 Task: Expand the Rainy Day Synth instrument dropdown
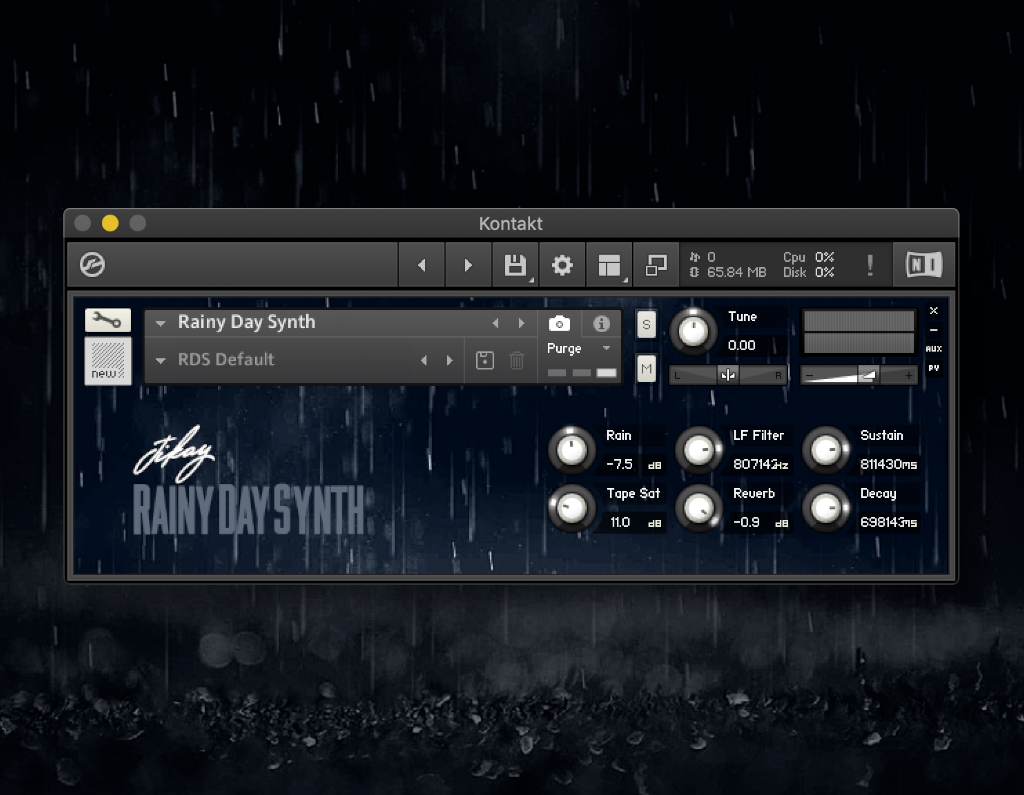coord(160,323)
